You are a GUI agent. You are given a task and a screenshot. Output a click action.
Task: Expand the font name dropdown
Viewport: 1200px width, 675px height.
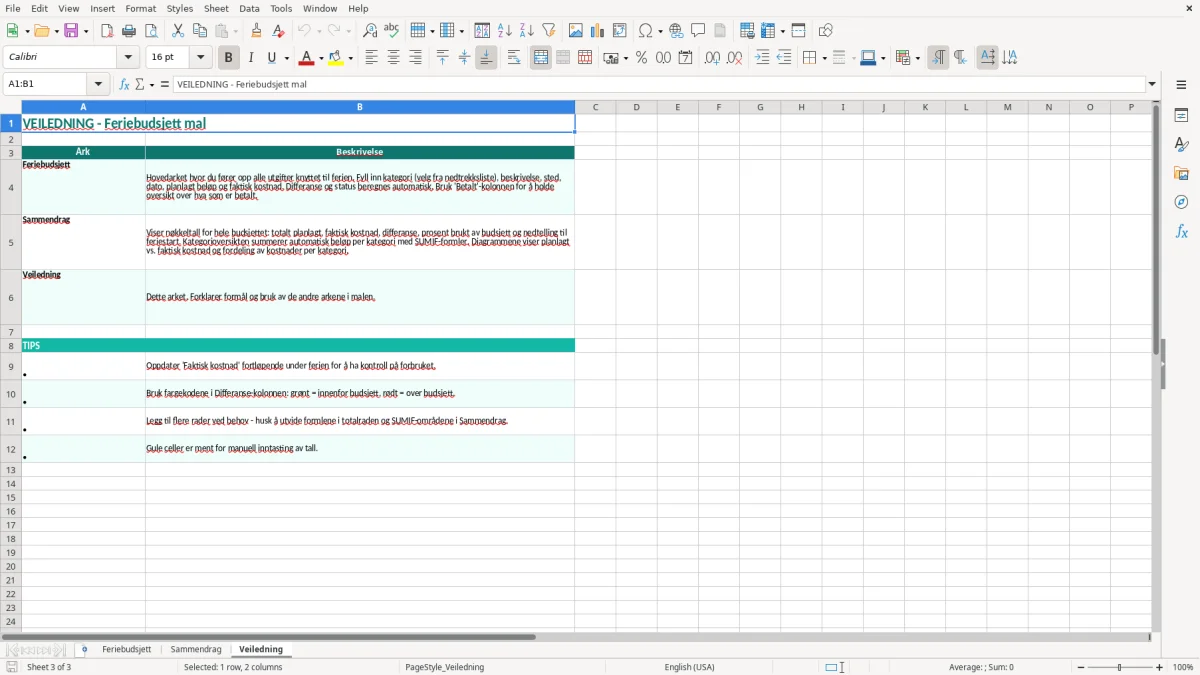tap(128, 58)
